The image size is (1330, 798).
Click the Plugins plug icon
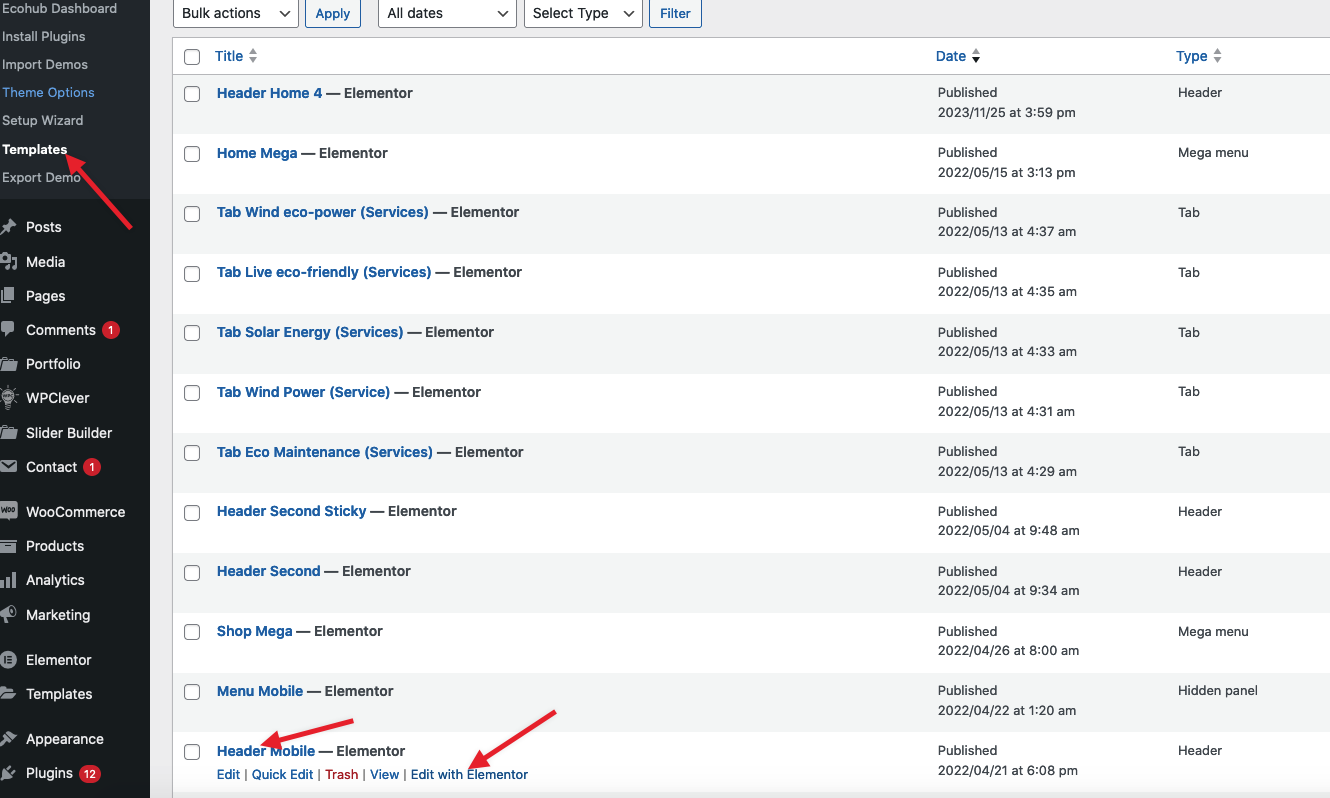9,773
